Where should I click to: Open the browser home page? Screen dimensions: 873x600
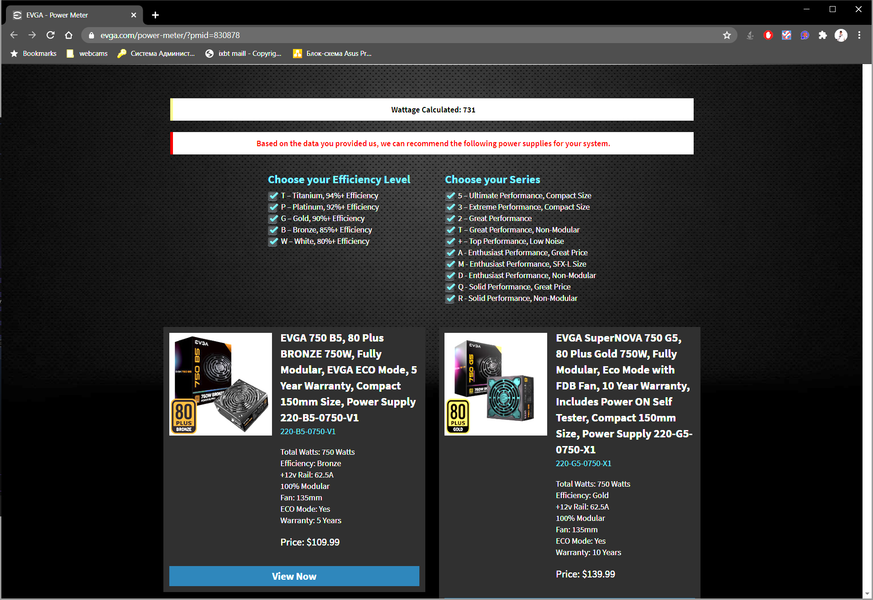point(68,35)
